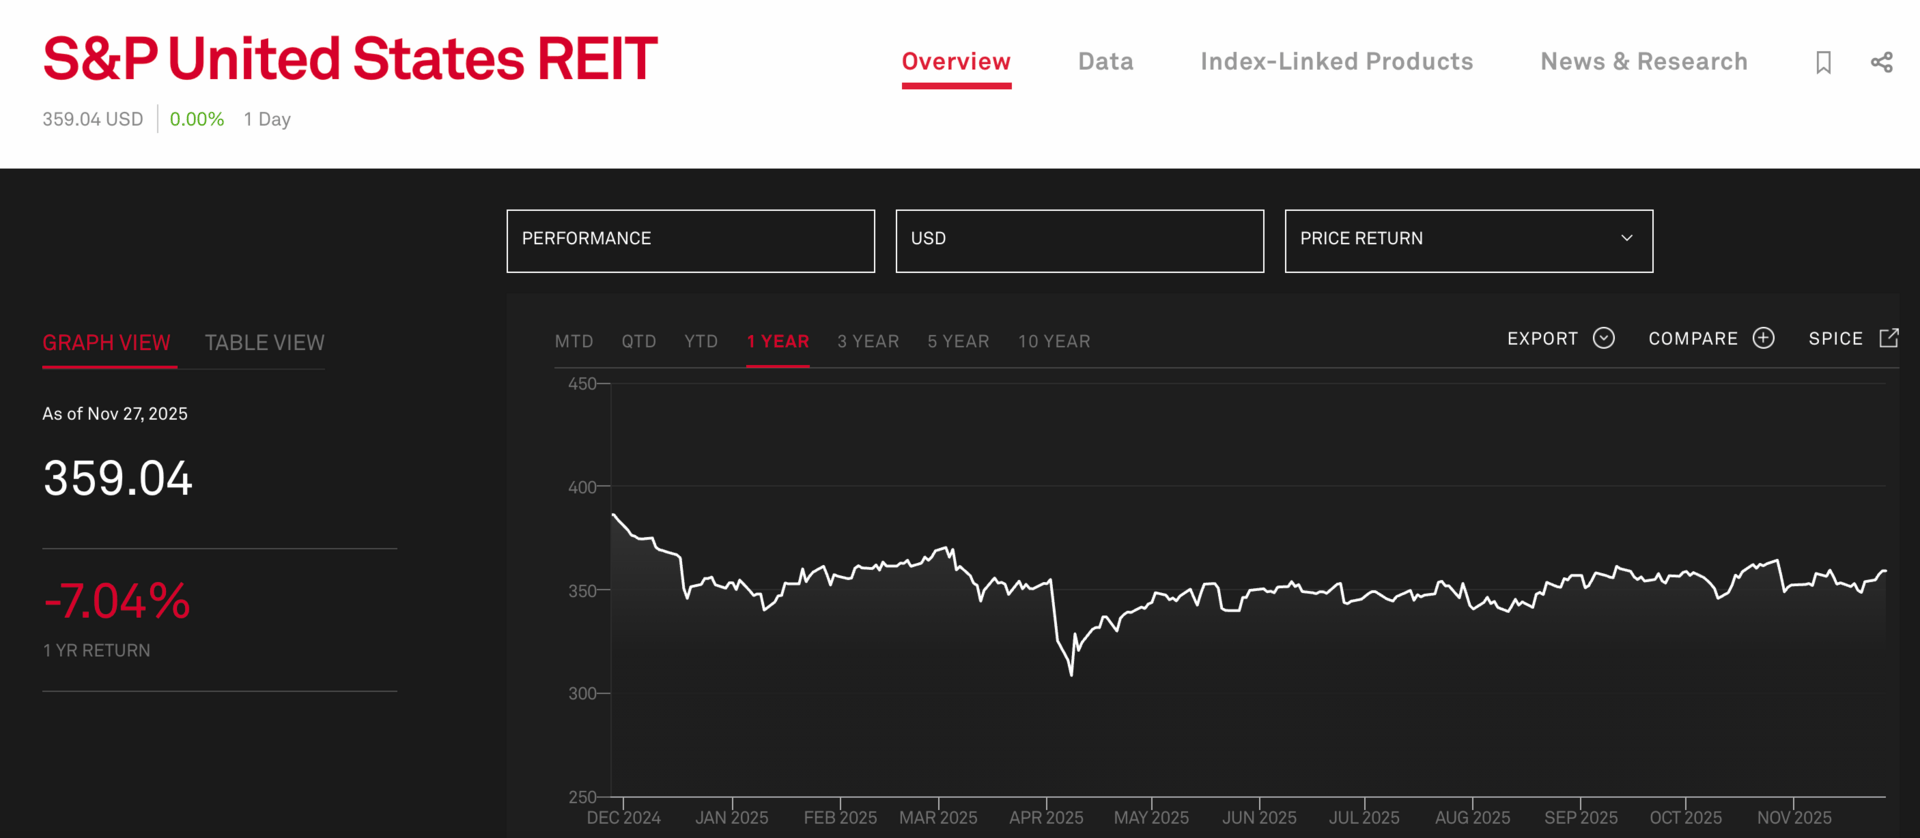Click the 350 y-axis label

pos(582,591)
